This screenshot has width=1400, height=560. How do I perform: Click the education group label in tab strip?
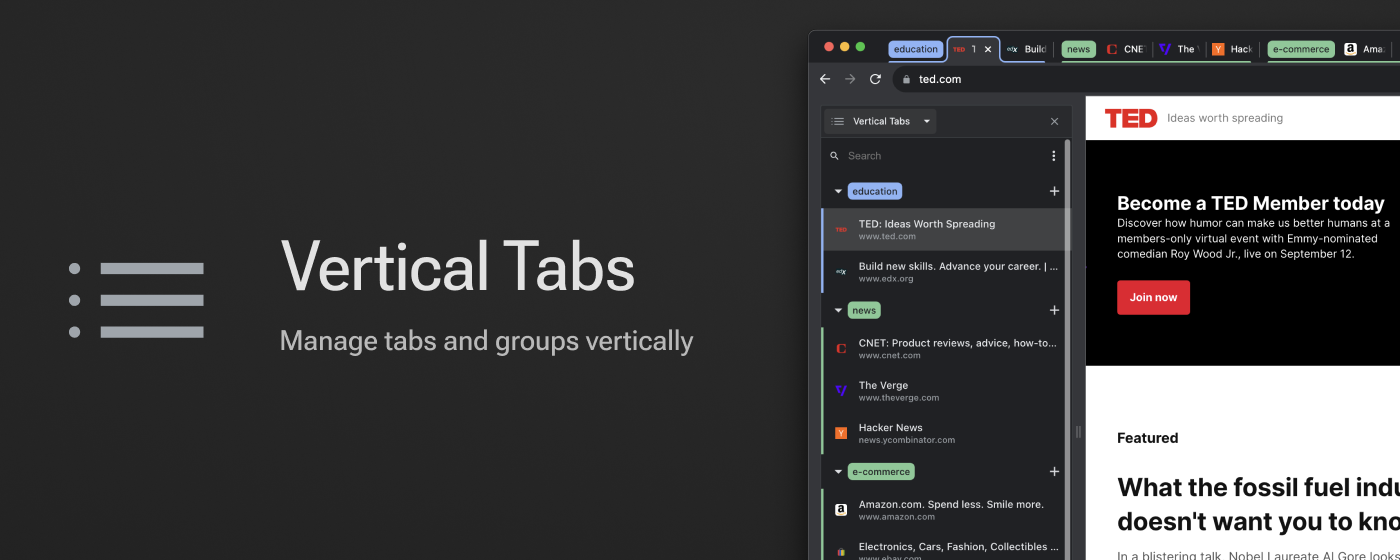916,49
